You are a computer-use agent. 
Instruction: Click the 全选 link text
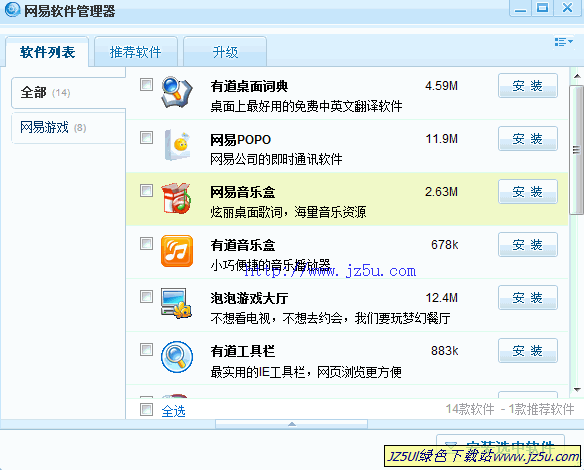click(174, 411)
